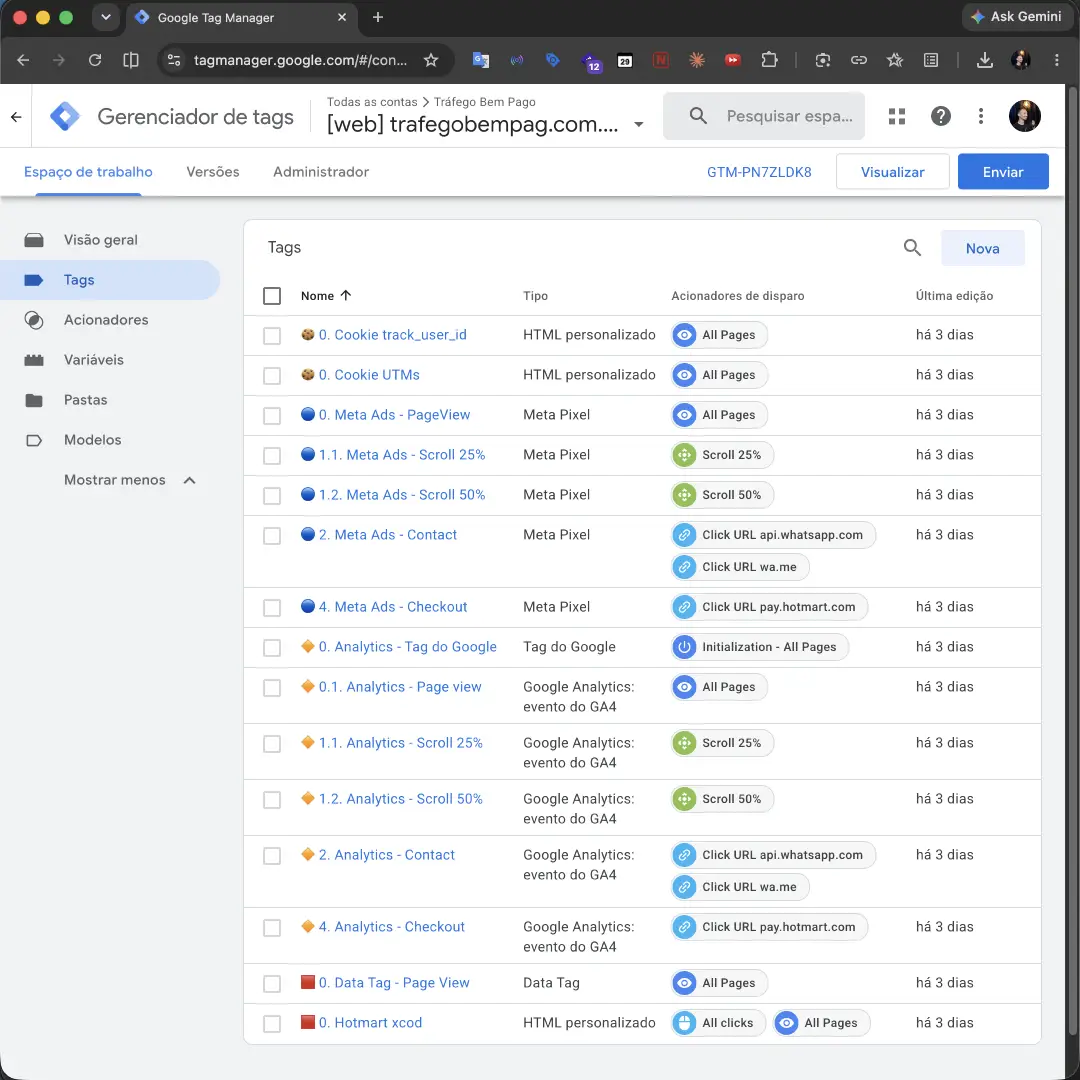Image resolution: width=1080 pixels, height=1080 pixels.
Task: Toggle the select-all tags checkbox
Action: (x=272, y=295)
